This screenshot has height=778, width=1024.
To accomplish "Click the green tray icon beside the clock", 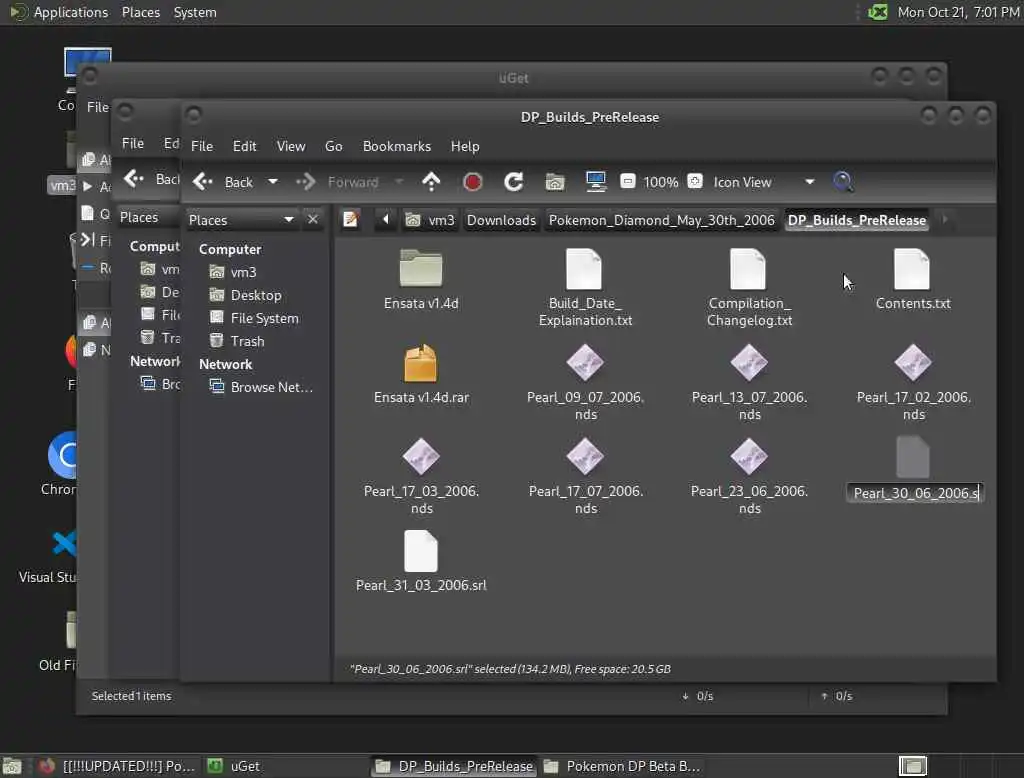I will click(878, 12).
